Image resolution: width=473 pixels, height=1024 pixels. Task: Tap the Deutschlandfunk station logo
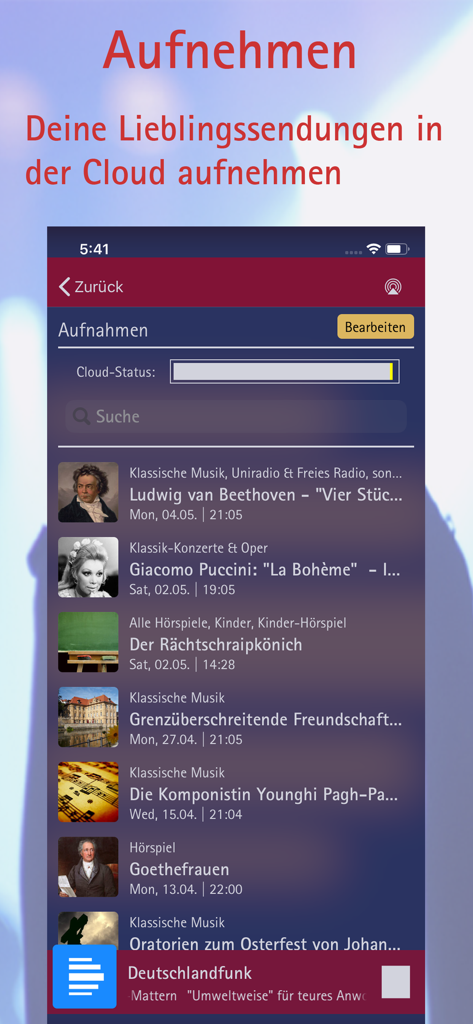84,976
